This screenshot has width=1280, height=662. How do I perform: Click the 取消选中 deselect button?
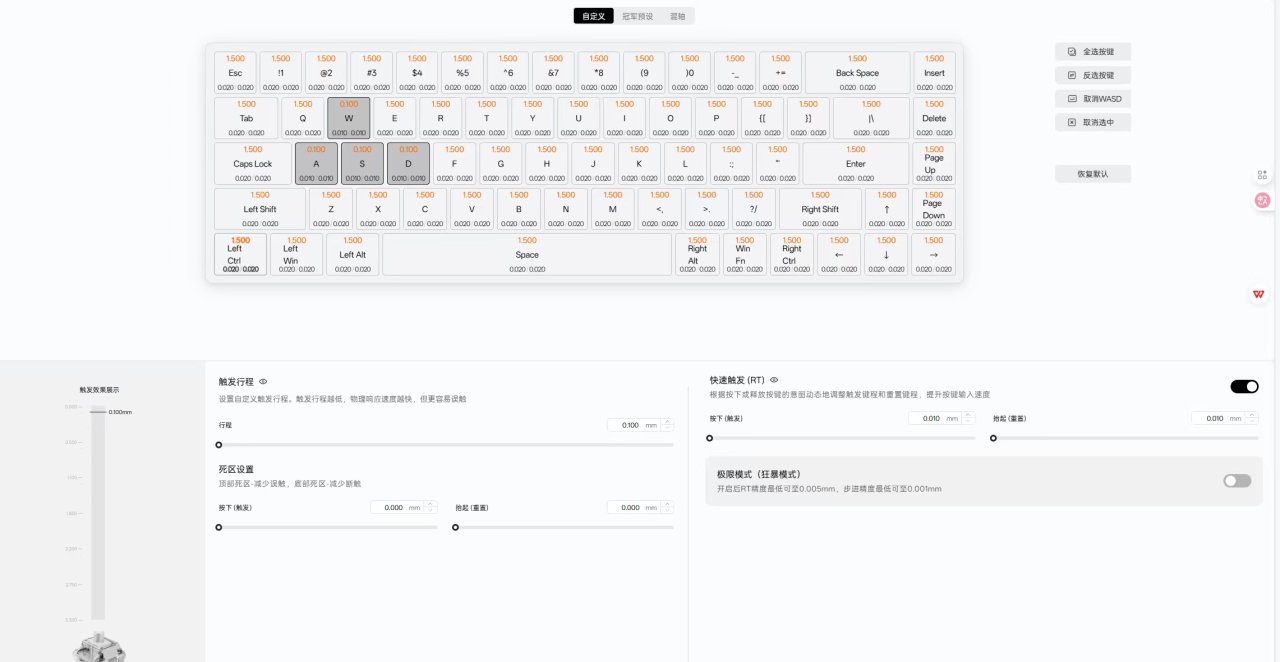coord(1093,122)
